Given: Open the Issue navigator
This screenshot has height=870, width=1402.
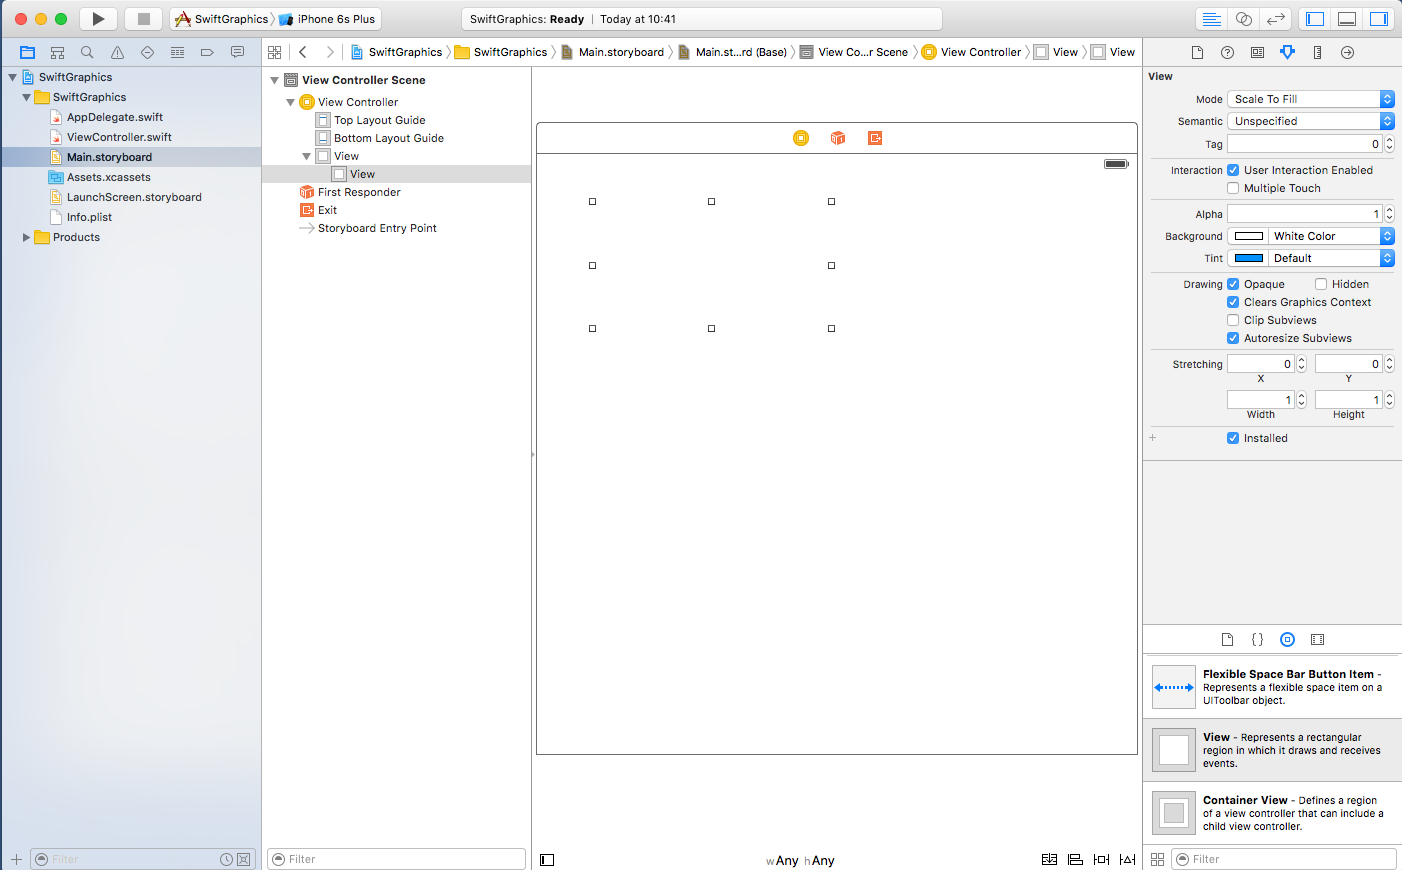Looking at the screenshot, I should (117, 52).
